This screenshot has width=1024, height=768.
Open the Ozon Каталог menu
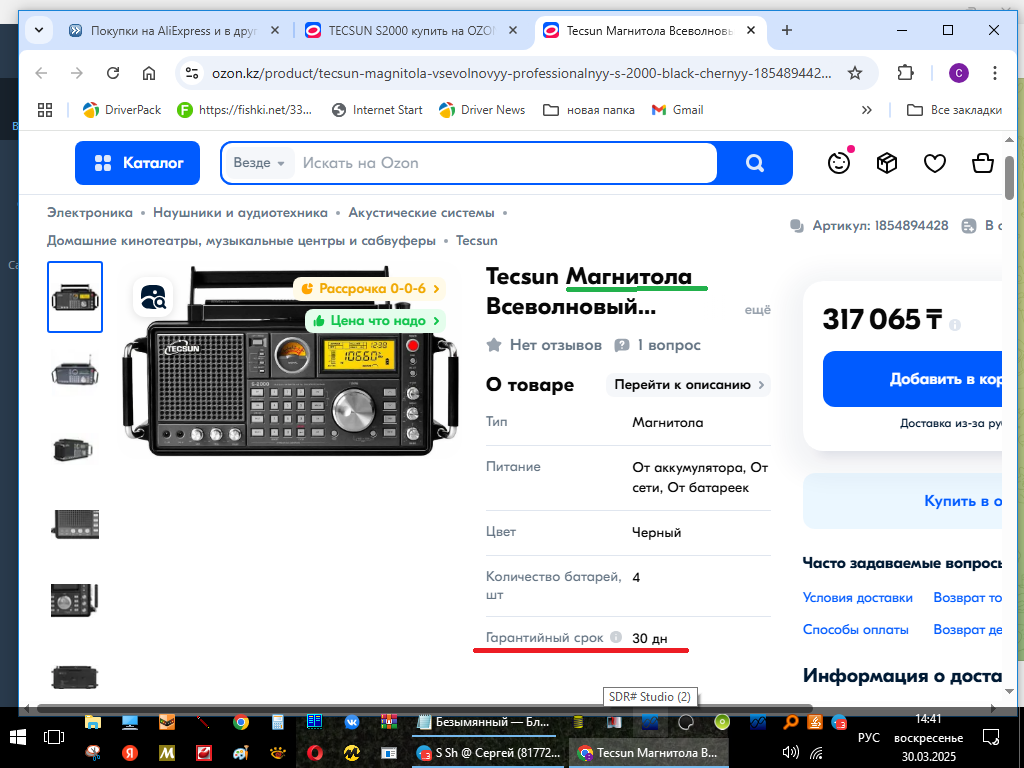click(x=137, y=163)
